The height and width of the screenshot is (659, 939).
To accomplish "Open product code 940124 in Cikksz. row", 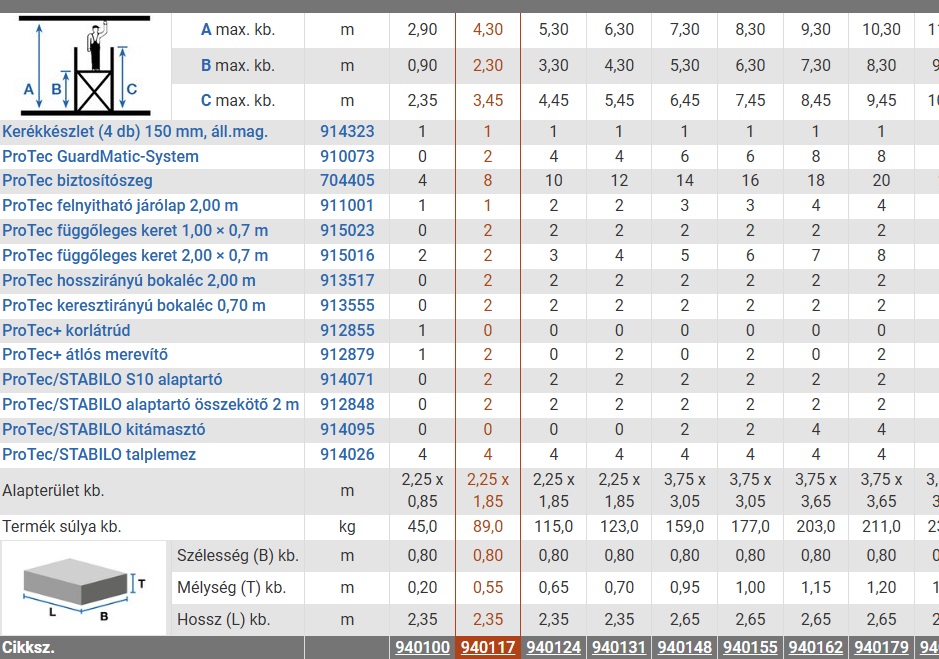I will [553, 648].
